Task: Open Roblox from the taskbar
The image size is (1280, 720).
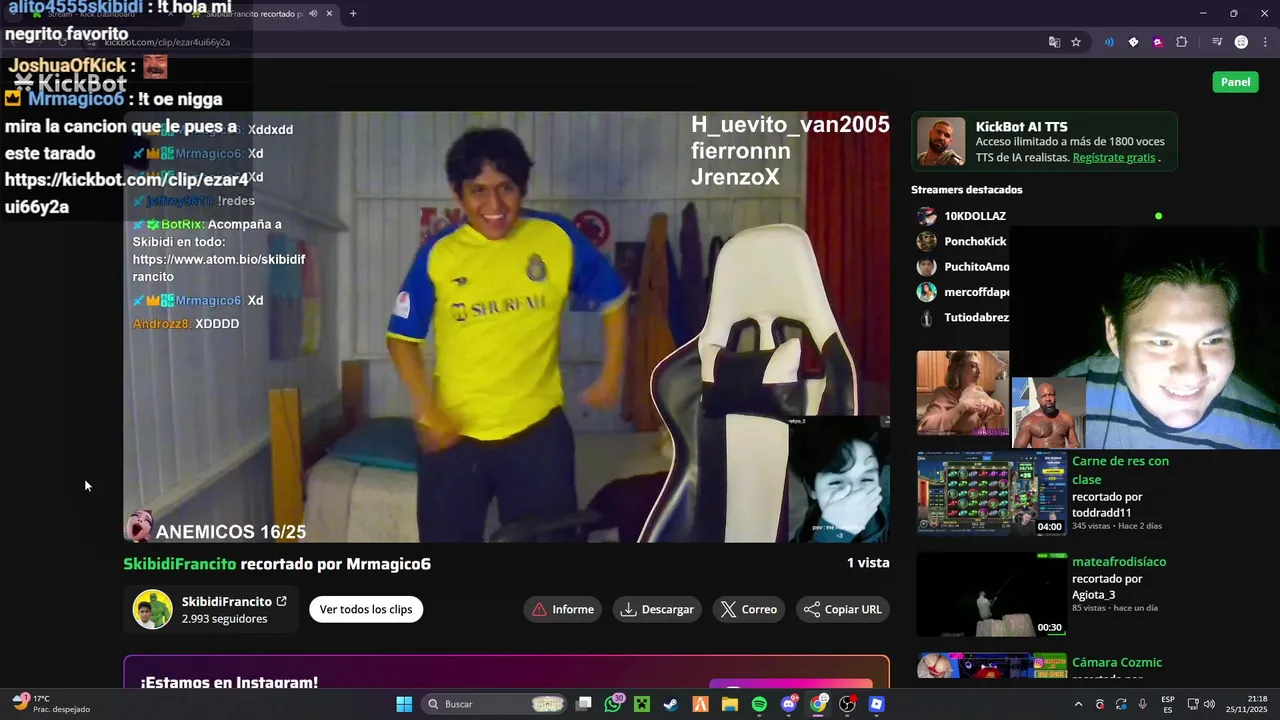Action: coord(877,704)
